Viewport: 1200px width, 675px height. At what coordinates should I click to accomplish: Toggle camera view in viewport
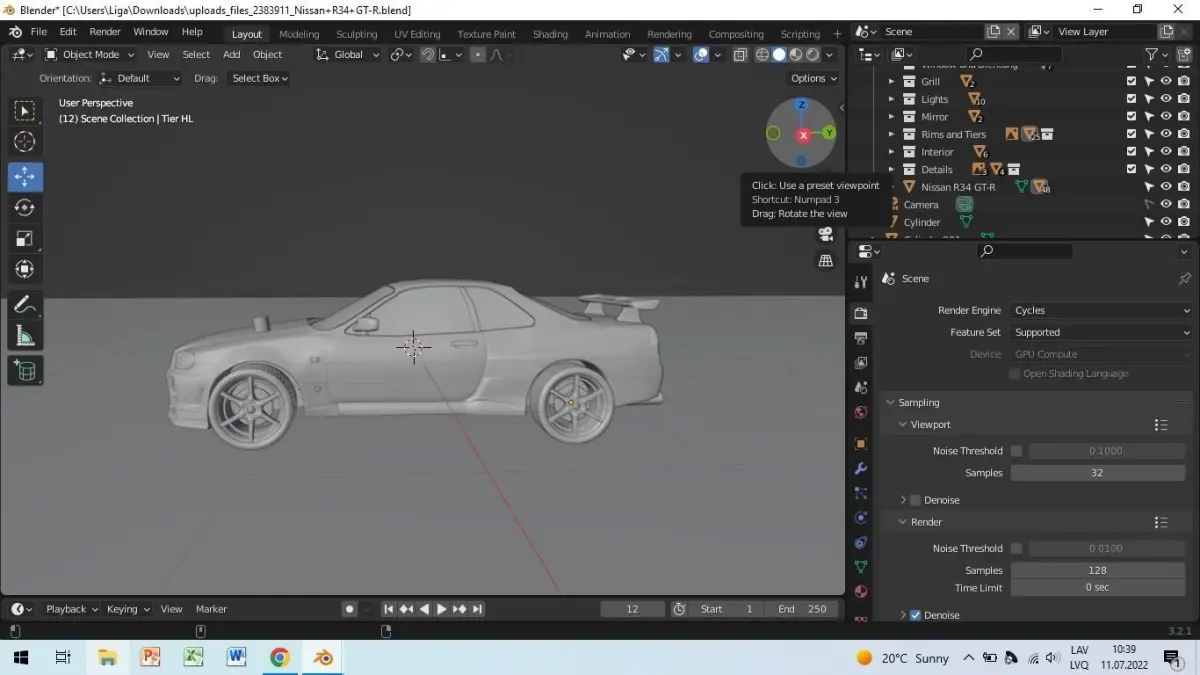[x=826, y=234]
